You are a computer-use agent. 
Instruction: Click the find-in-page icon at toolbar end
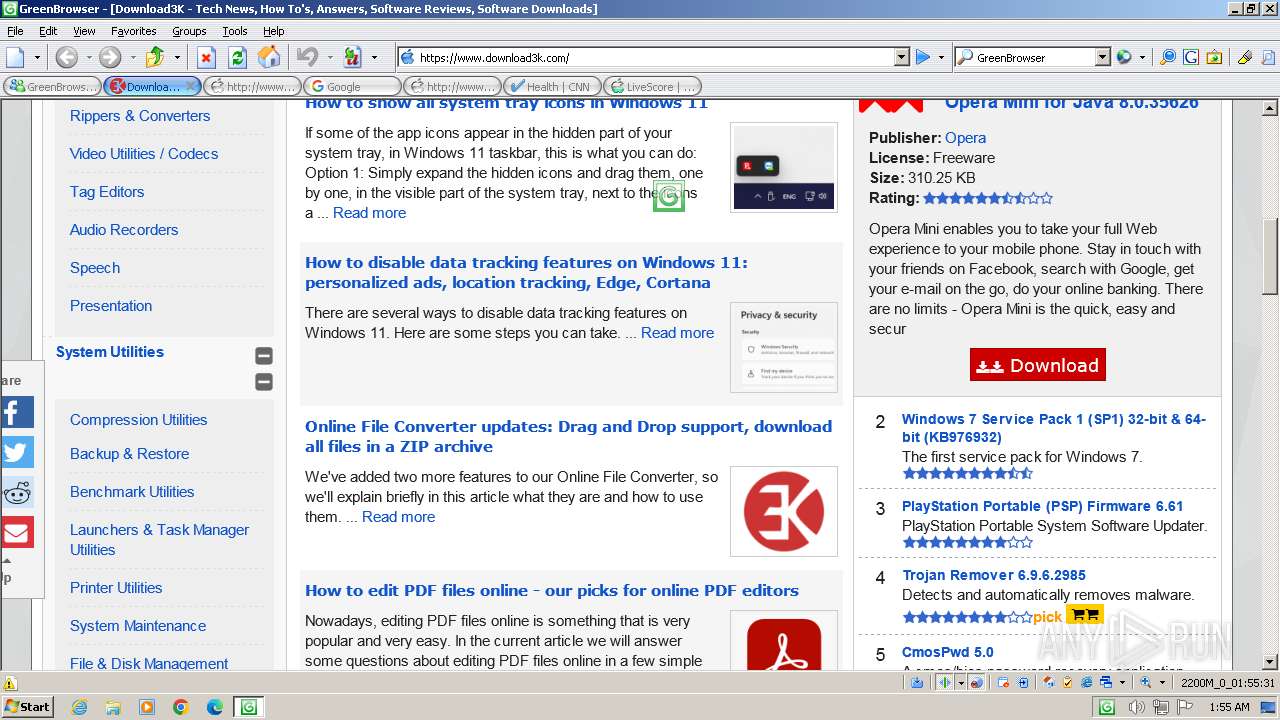(1267, 57)
